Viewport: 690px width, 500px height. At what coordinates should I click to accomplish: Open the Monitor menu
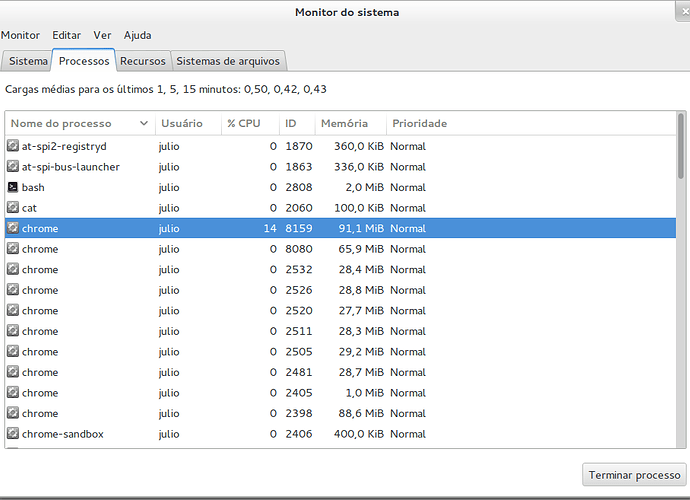click(x=20, y=35)
